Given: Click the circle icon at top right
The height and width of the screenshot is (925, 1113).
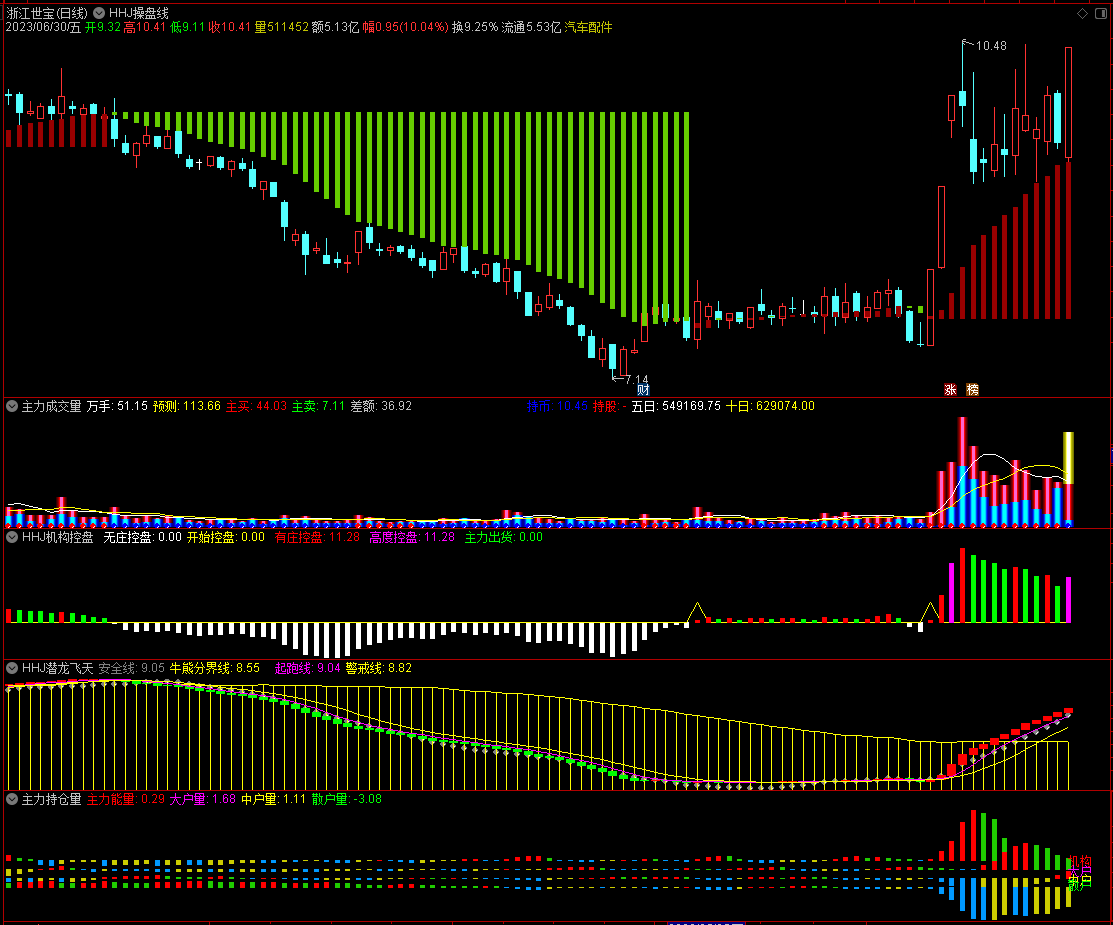Looking at the screenshot, I should coord(1099,13).
